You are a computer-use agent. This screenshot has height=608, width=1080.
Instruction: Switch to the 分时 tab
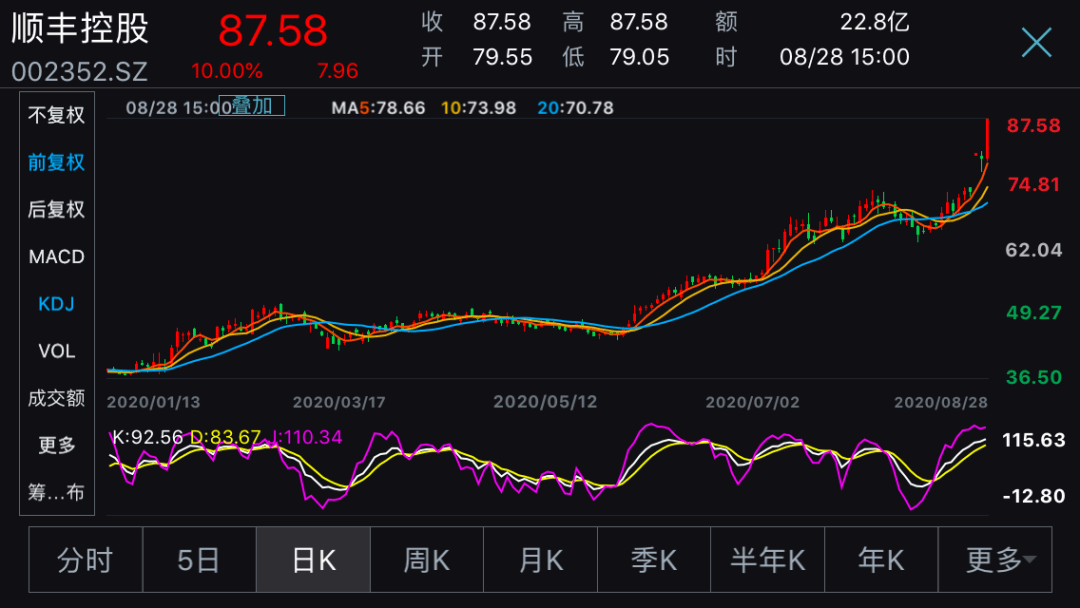pos(85,560)
